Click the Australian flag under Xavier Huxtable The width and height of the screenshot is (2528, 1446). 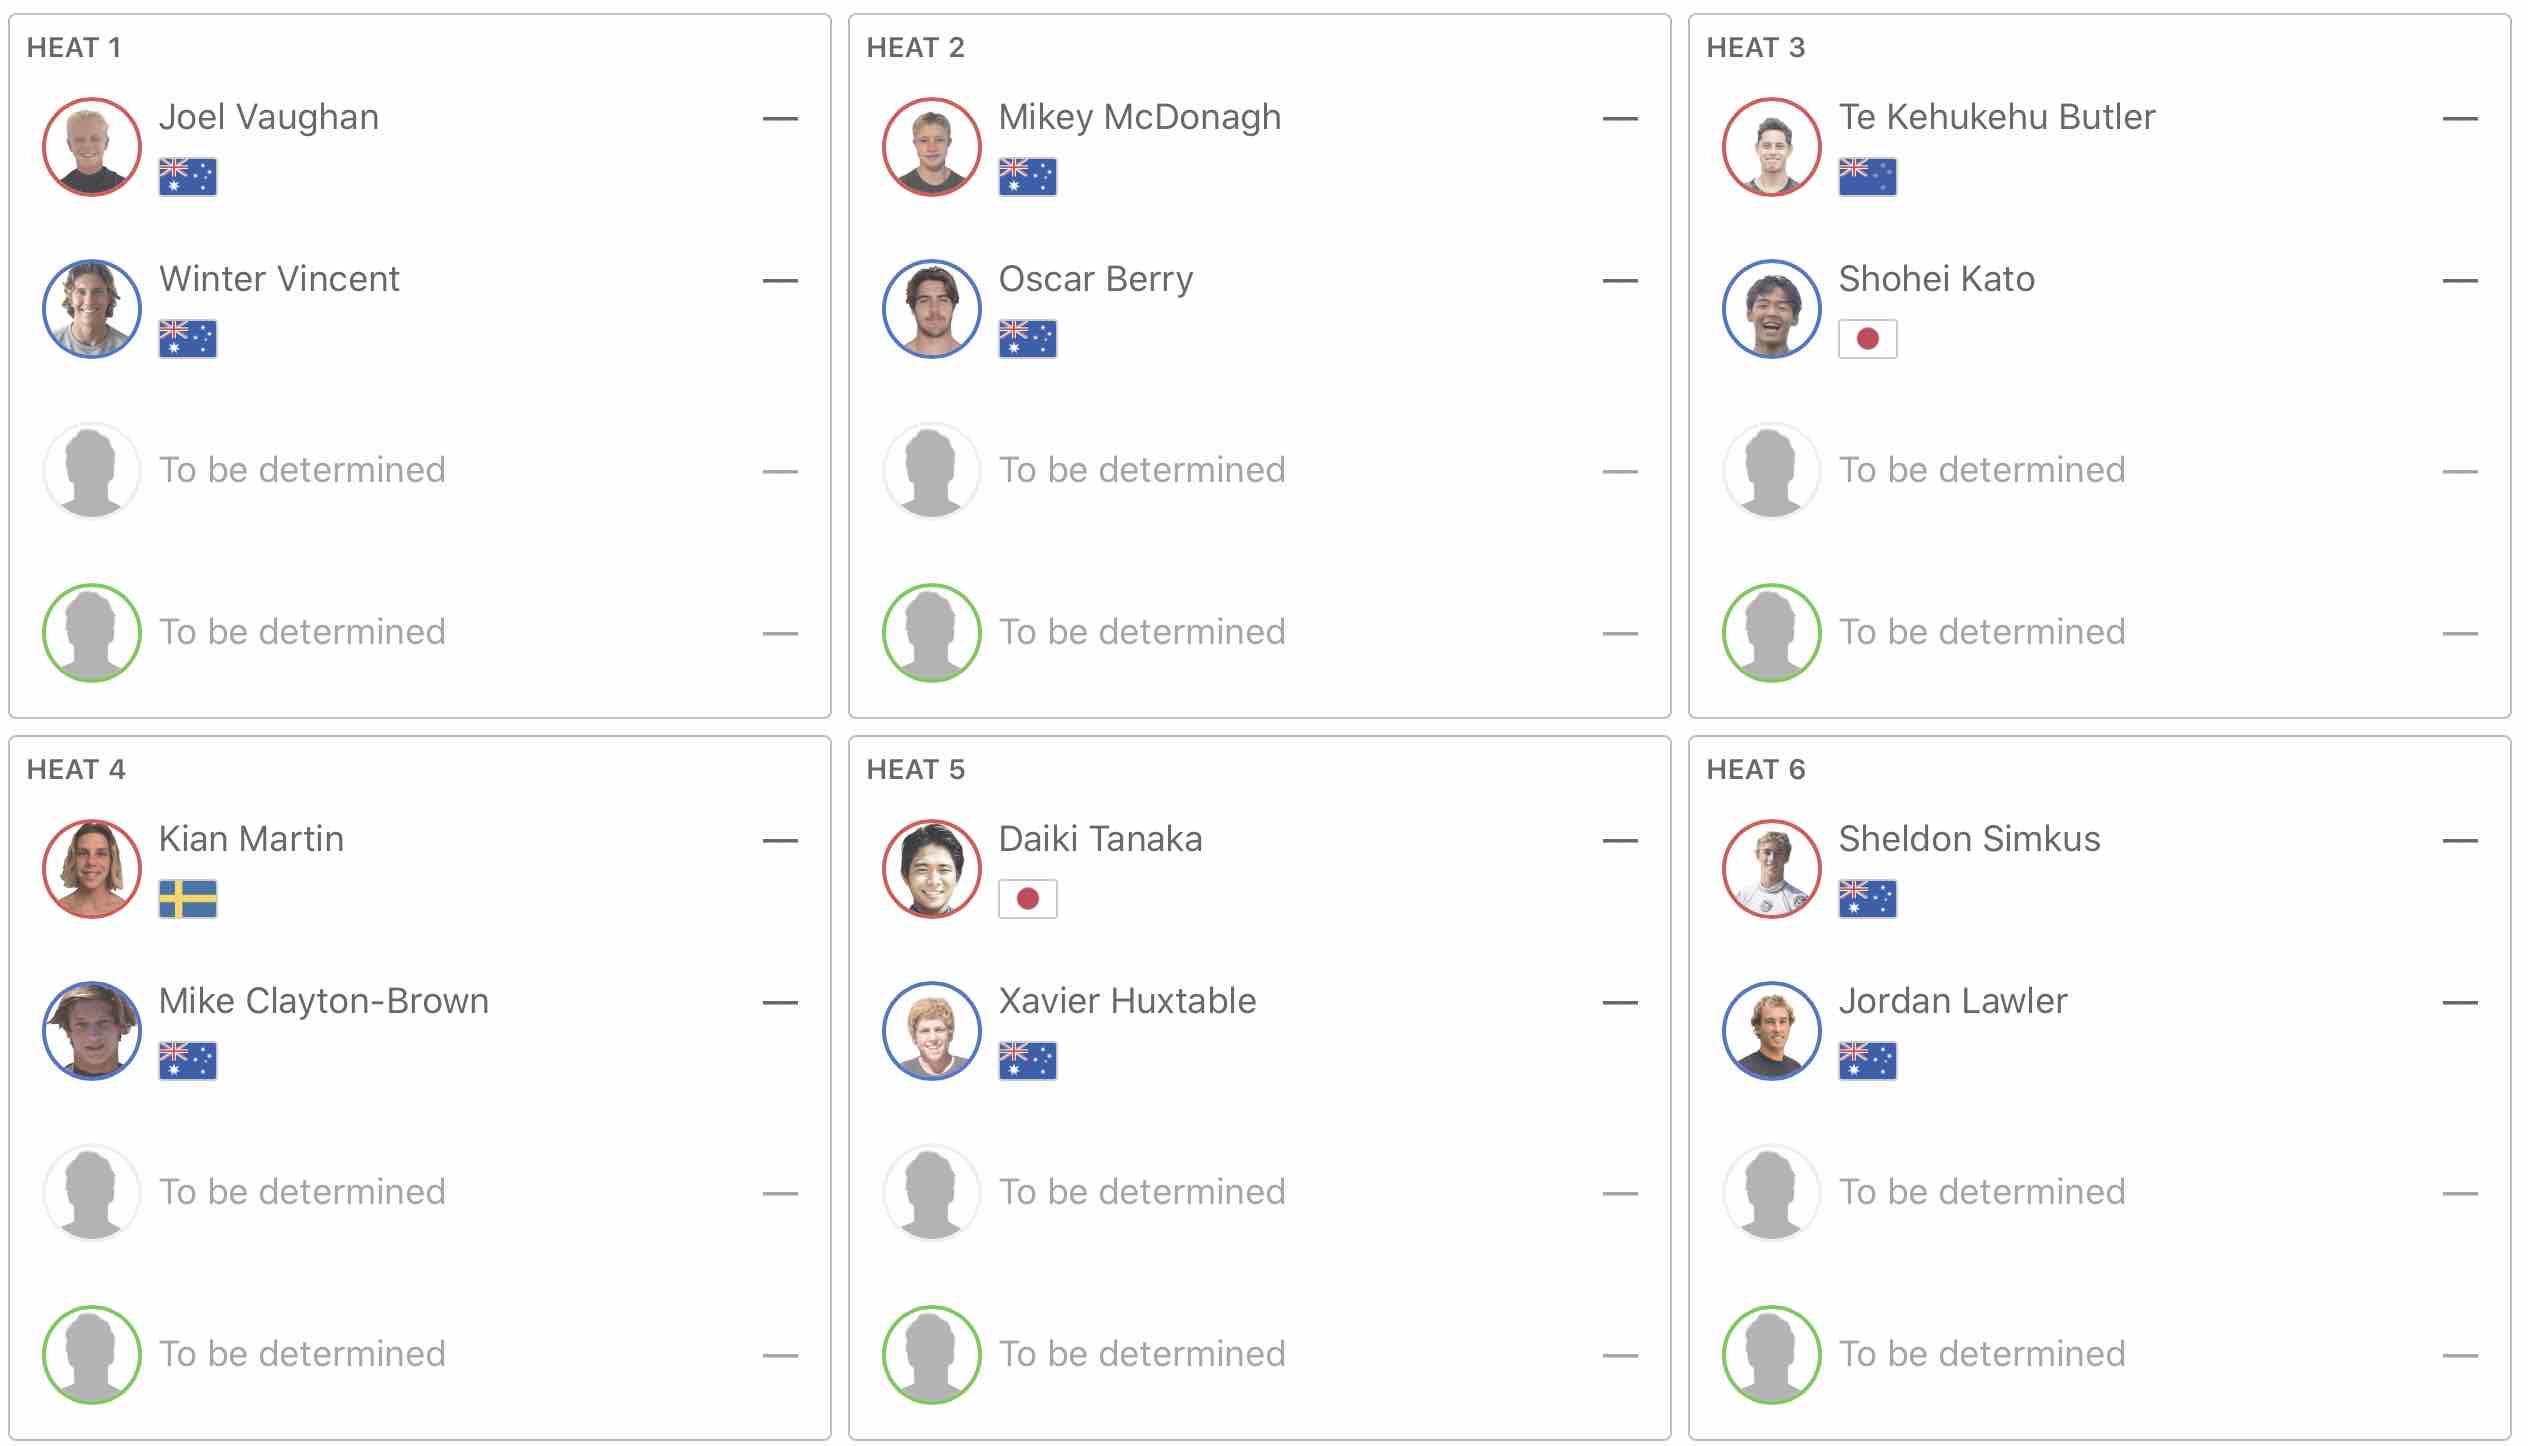pyautogui.click(x=1027, y=1061)
